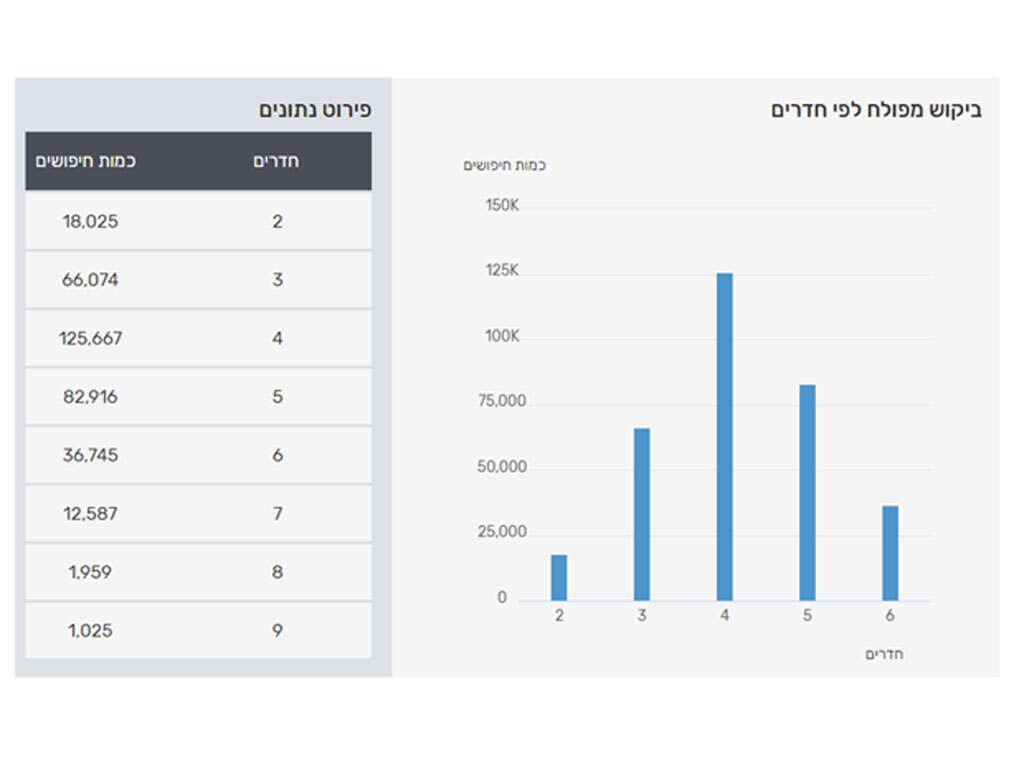Click the 1,025 value in last row
This screenshot has height=768, width=1024.
[90, 631]
